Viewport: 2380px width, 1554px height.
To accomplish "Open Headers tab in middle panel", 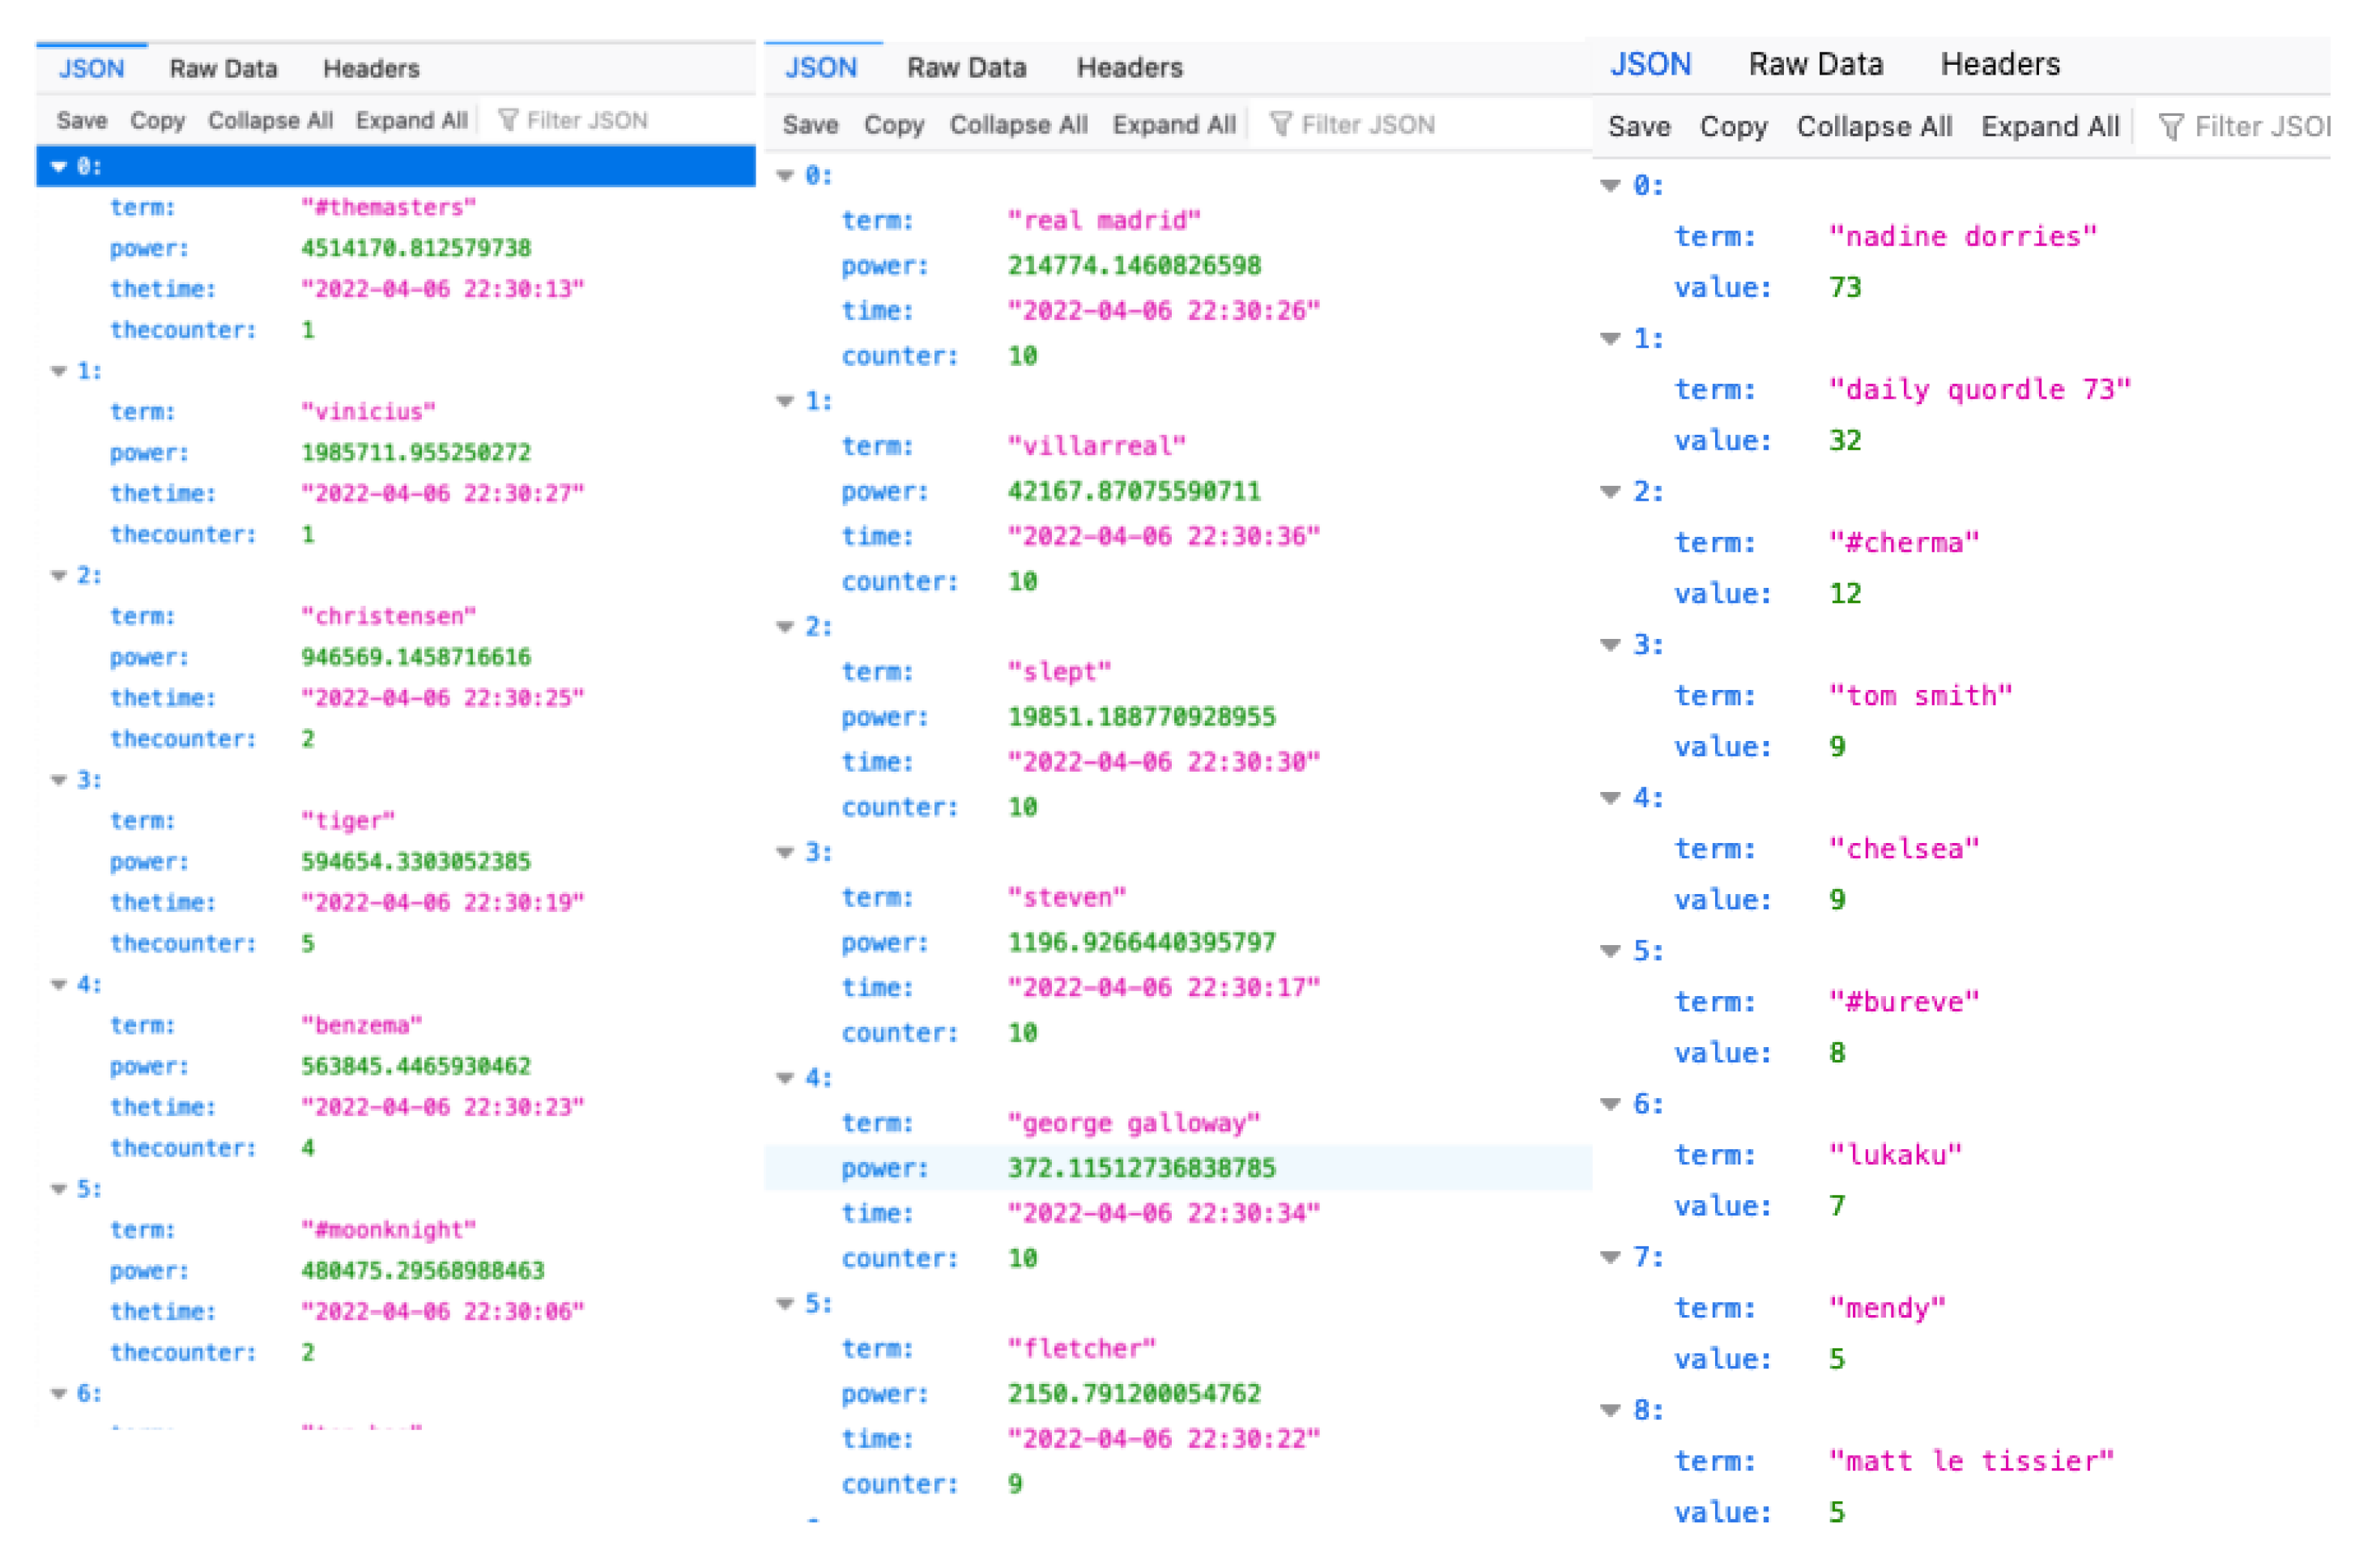I will 1129,68.
